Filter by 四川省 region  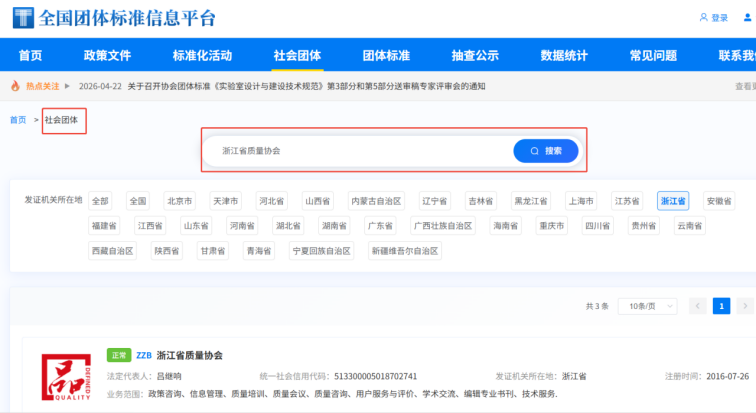(597, 226)
